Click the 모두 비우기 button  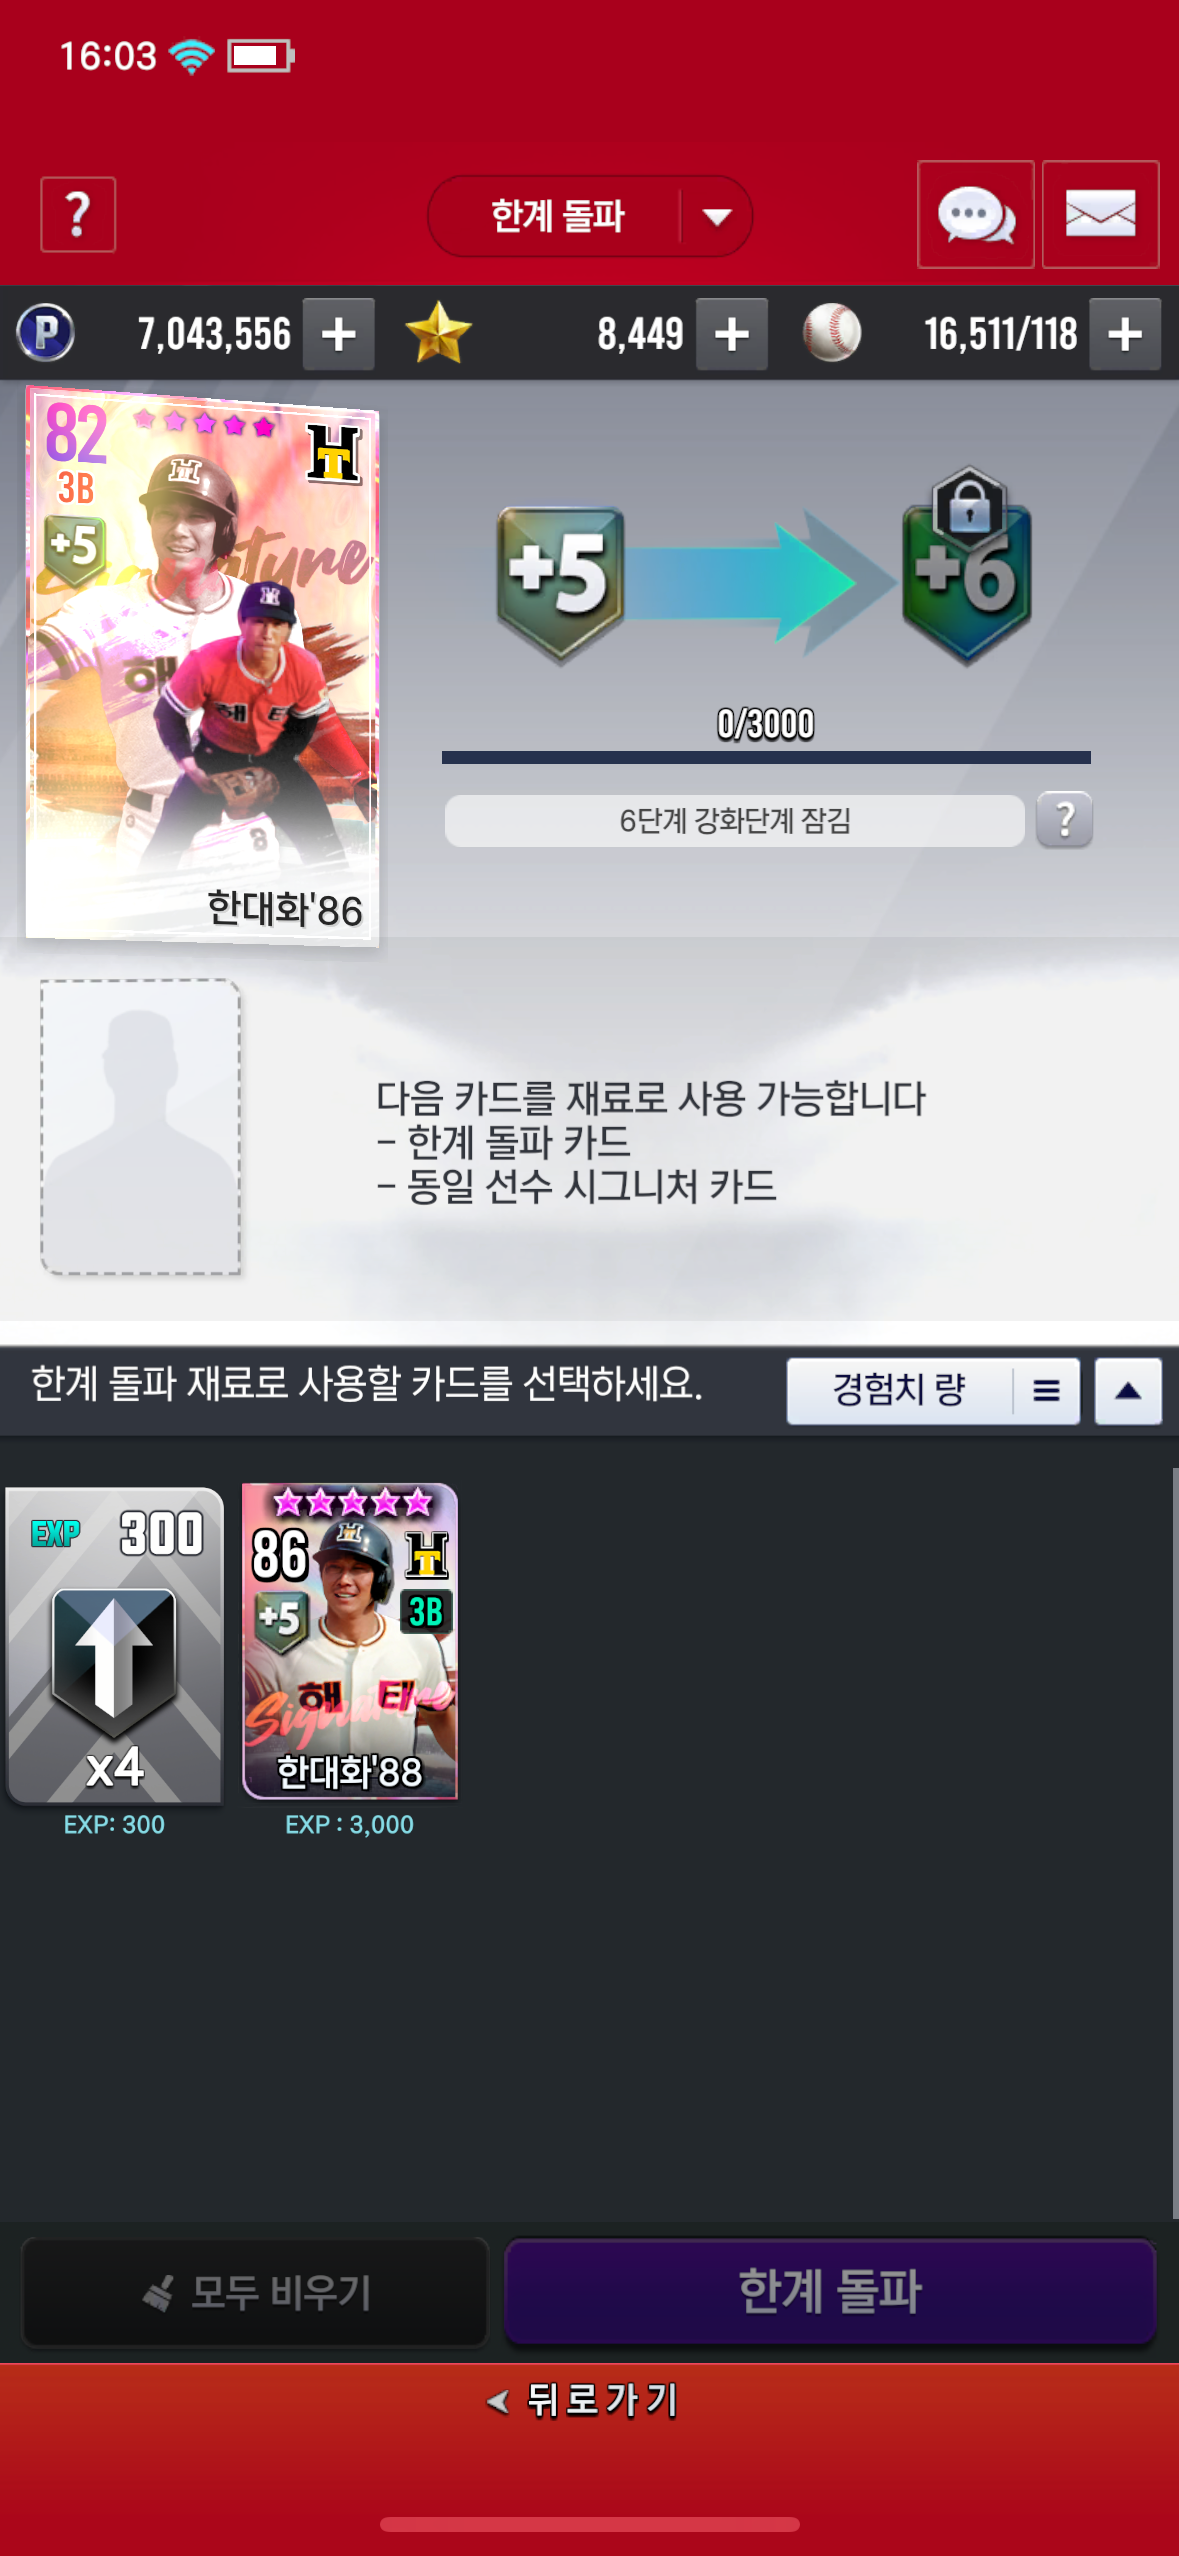coord(255,2292)
